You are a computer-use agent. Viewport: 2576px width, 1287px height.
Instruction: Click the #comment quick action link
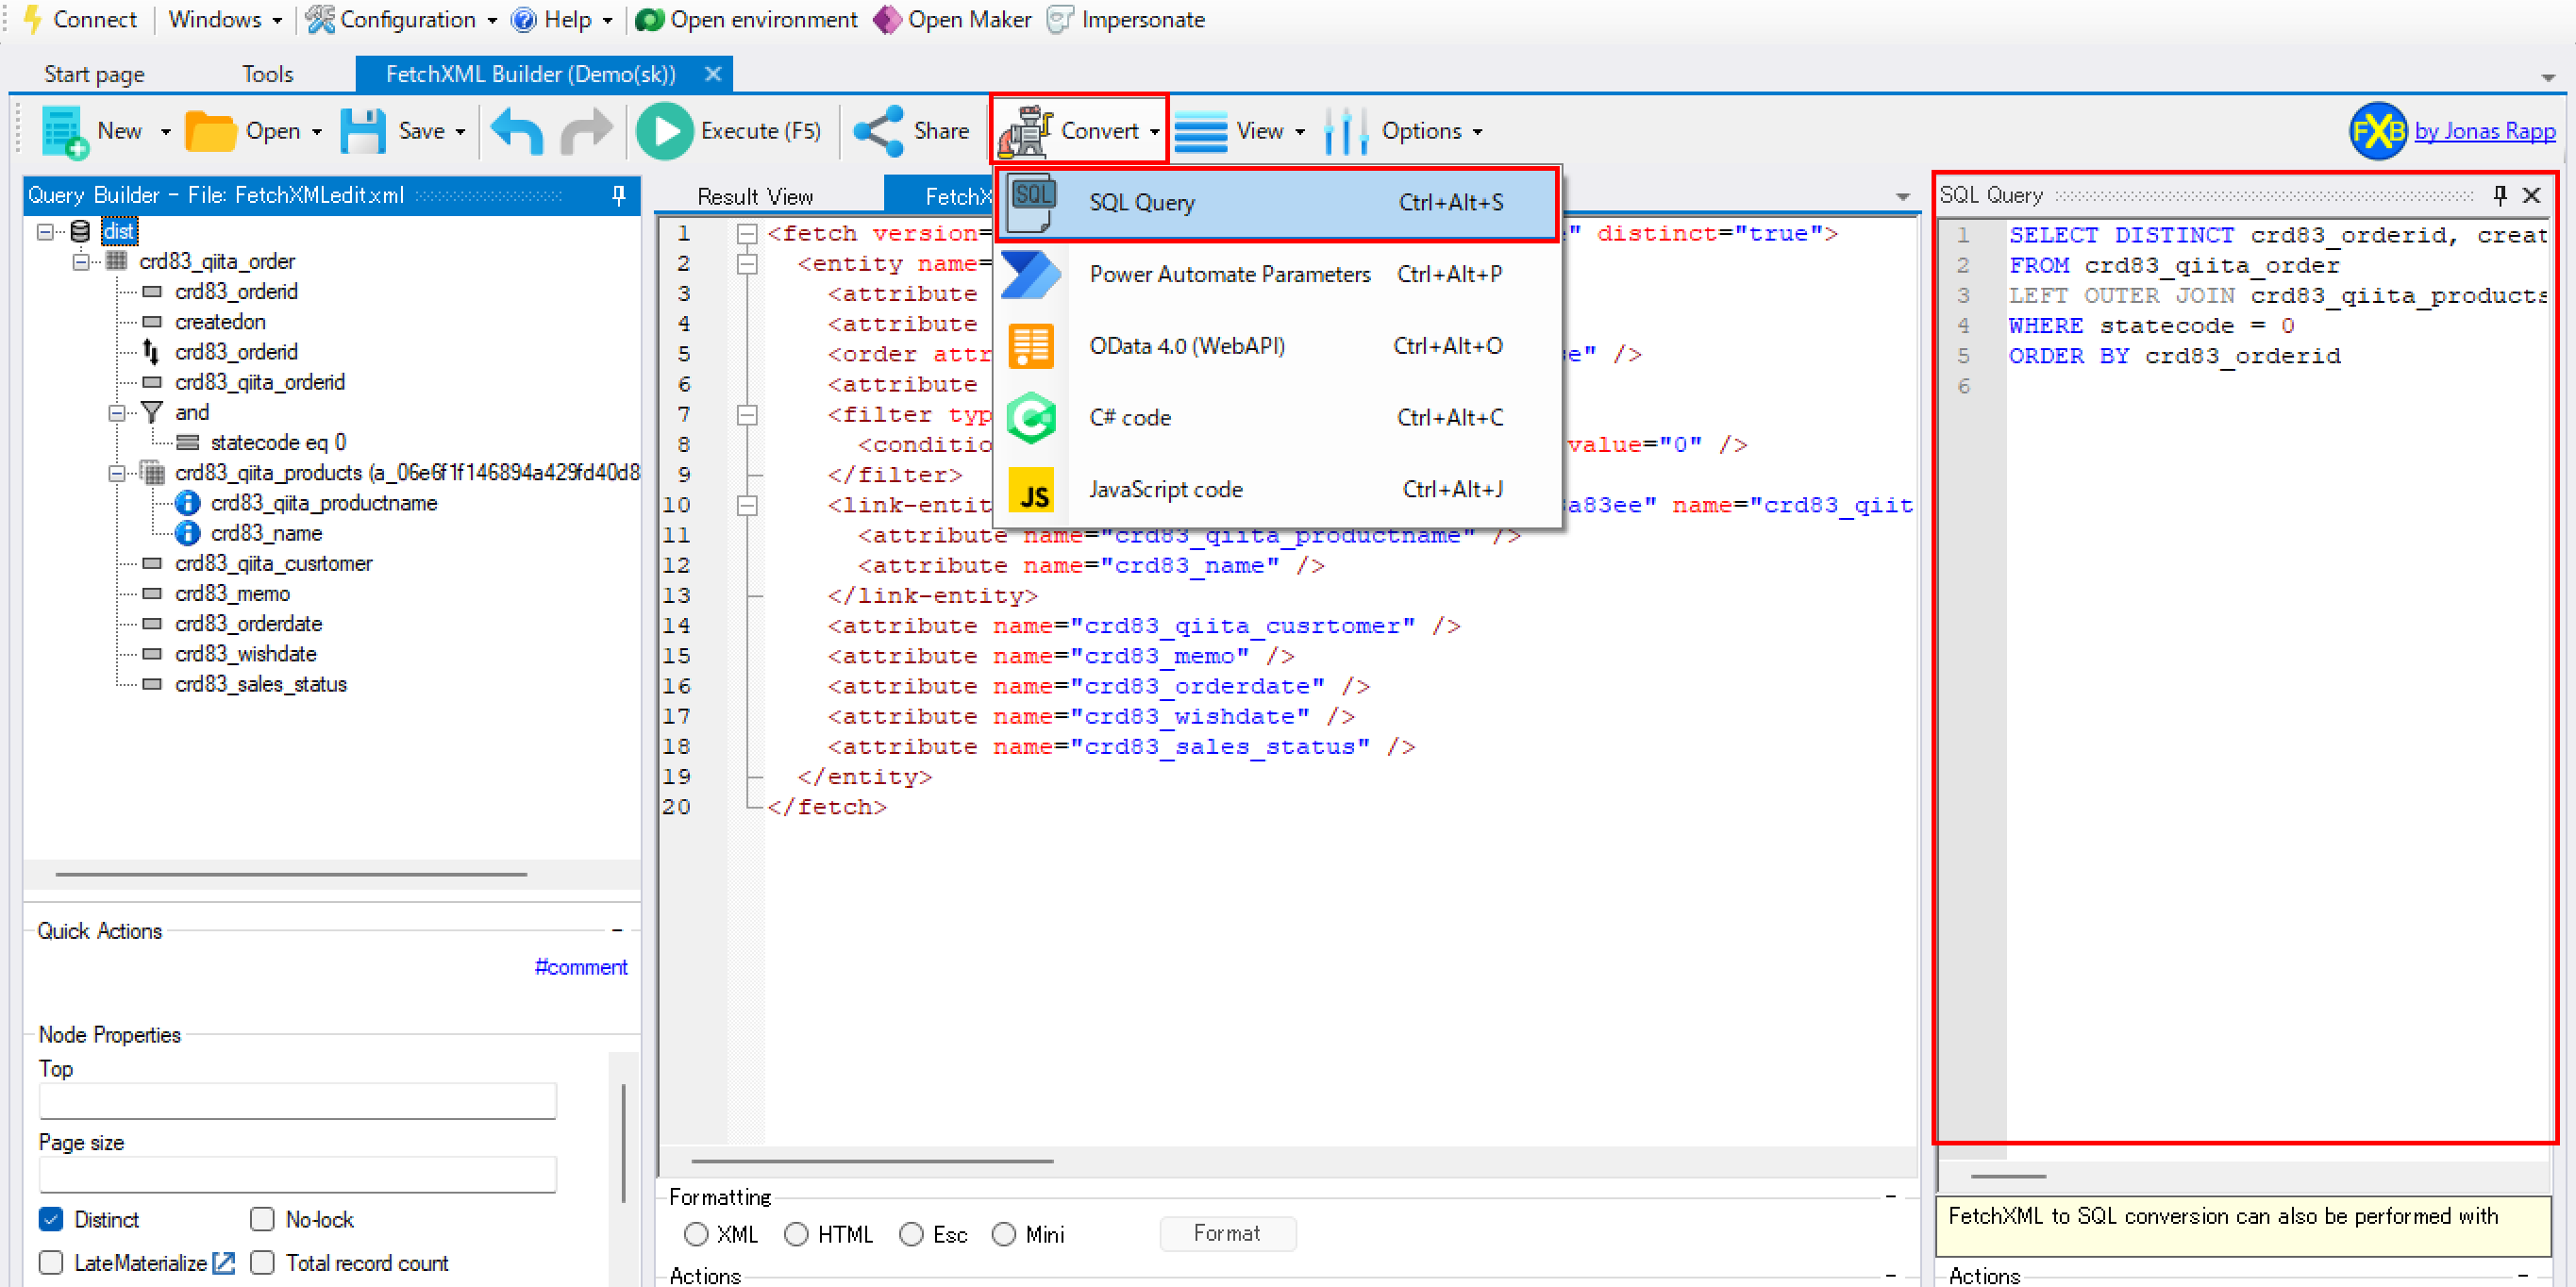pyautogui.click(x=581, y=967)
